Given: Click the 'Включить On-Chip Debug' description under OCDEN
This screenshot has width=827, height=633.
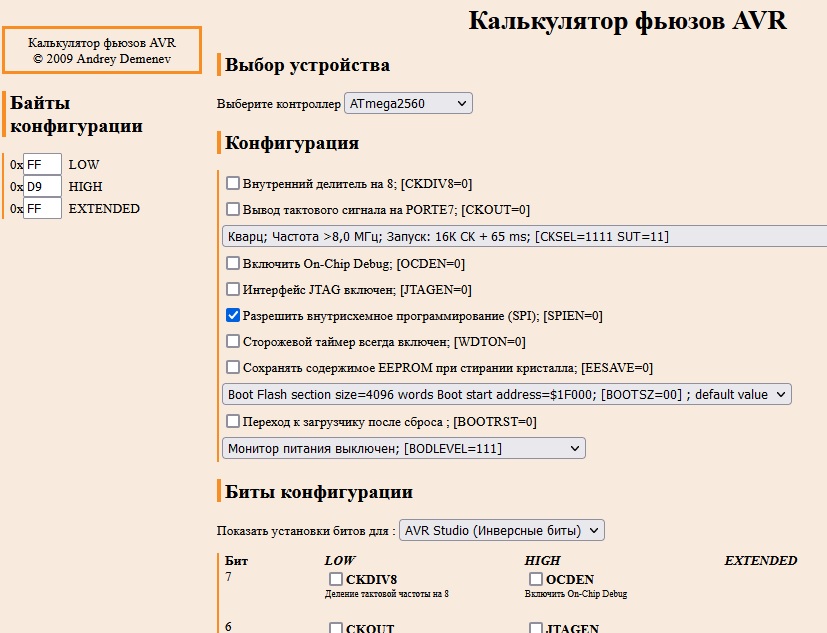Looking at the screenshot, I should tap(576, 594).
